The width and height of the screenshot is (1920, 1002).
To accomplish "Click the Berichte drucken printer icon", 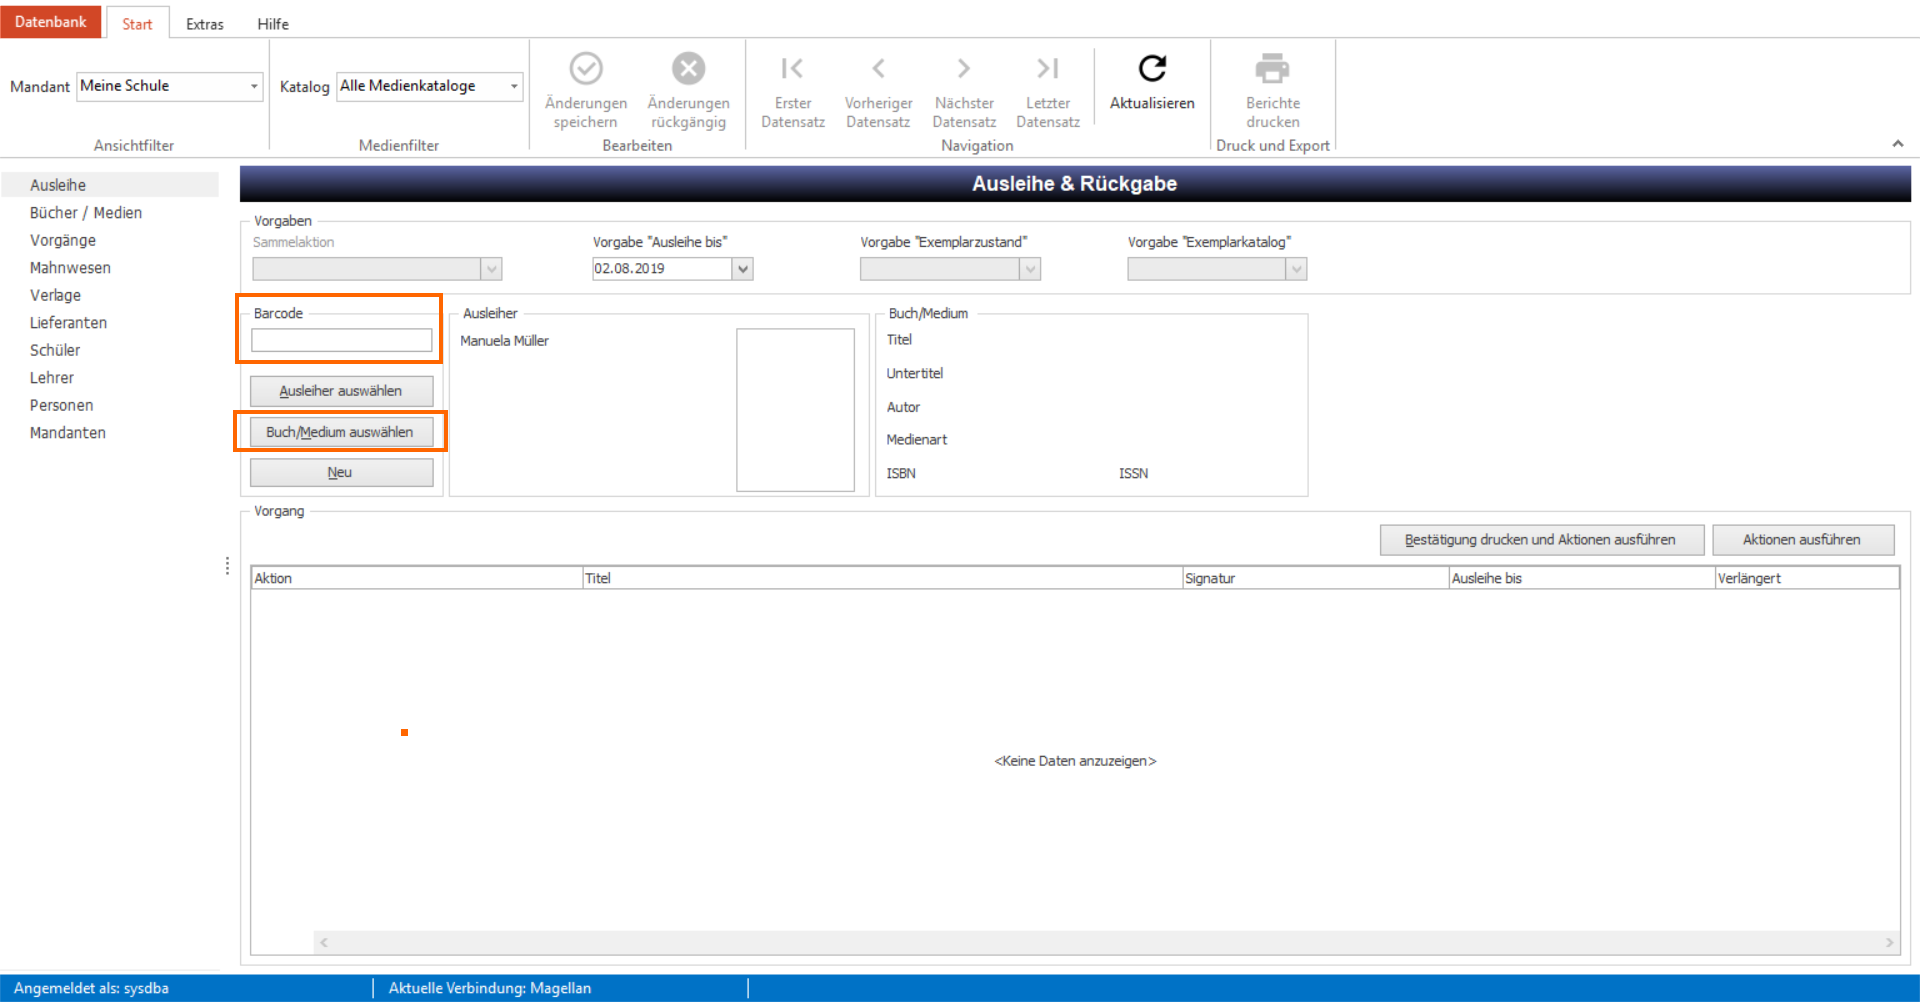I will click(1272, 69).
